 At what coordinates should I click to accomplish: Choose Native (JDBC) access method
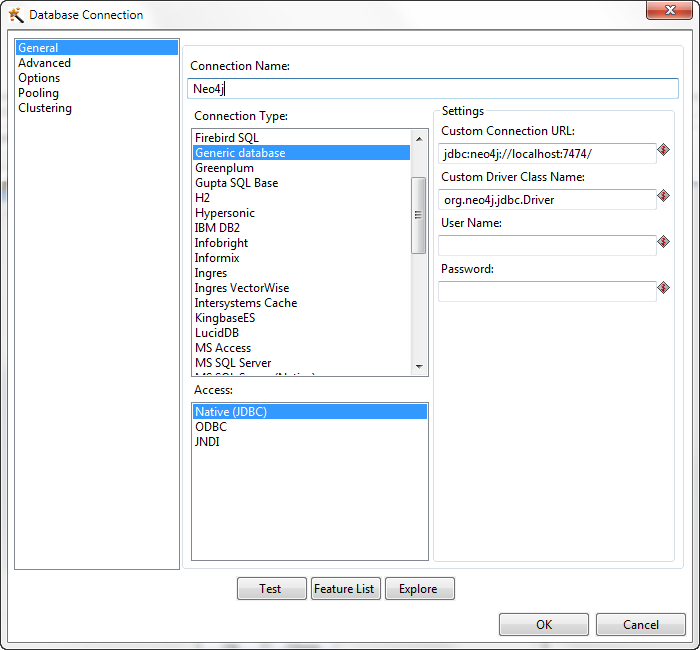click(310, 412)
